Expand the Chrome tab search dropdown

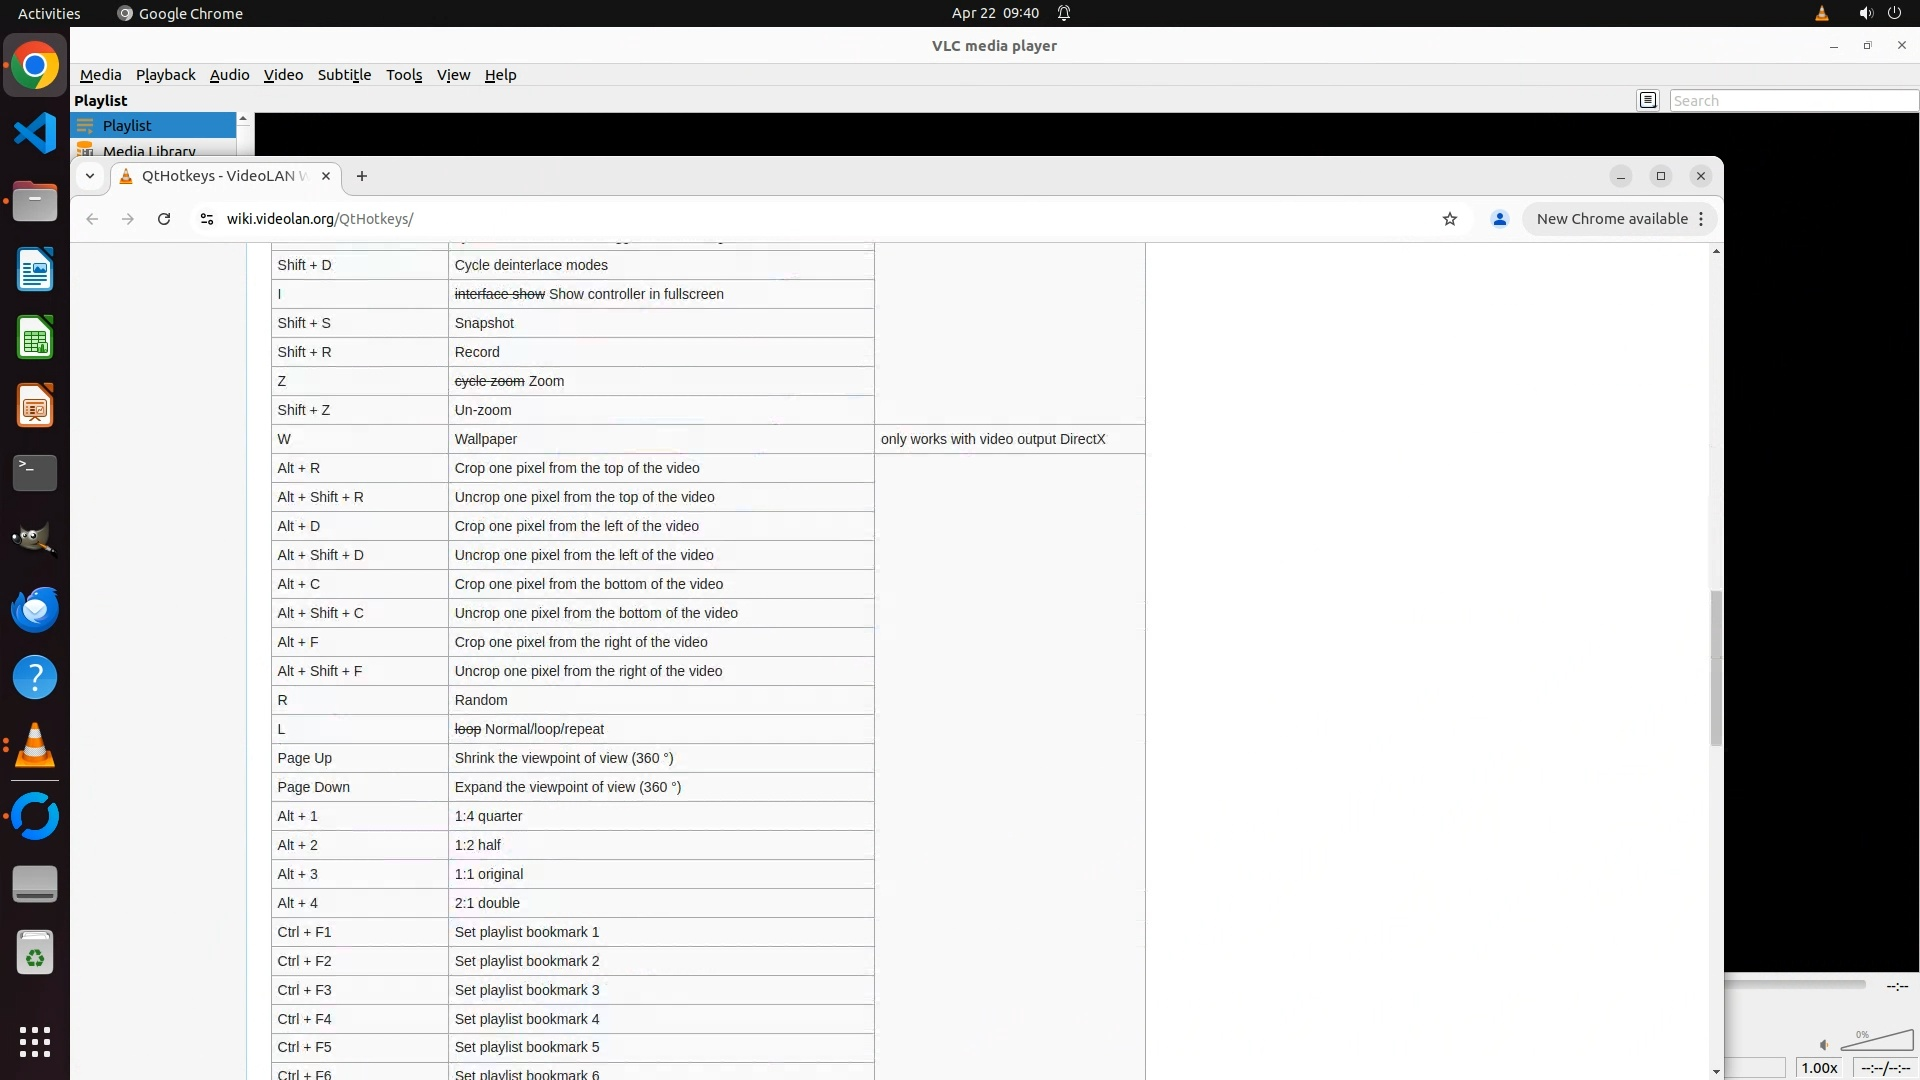click(90, 176)
